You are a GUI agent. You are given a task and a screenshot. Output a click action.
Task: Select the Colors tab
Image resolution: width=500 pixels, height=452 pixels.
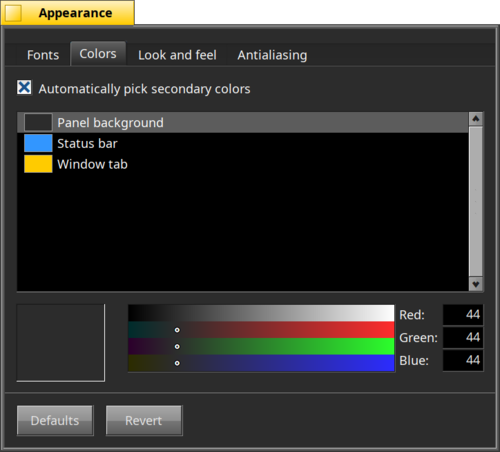tap(98, 54)
